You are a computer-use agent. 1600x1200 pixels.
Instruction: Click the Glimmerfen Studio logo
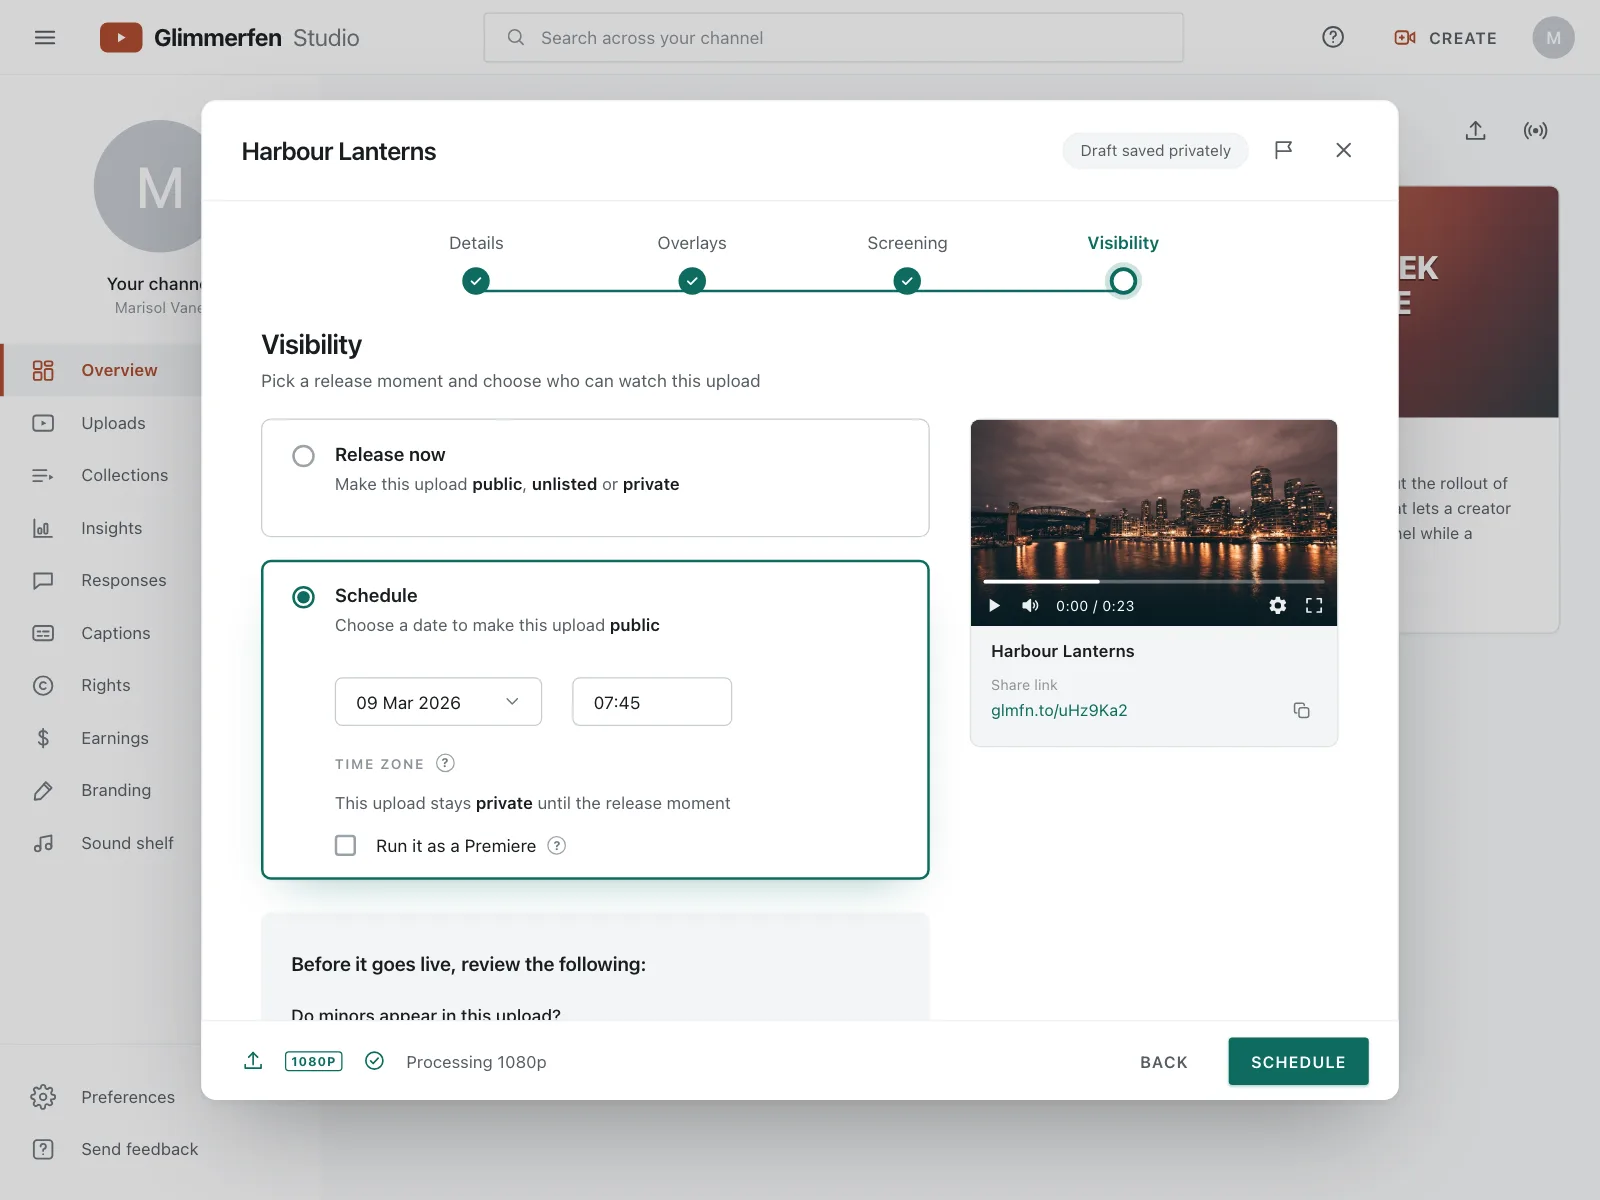click(229, 38)
